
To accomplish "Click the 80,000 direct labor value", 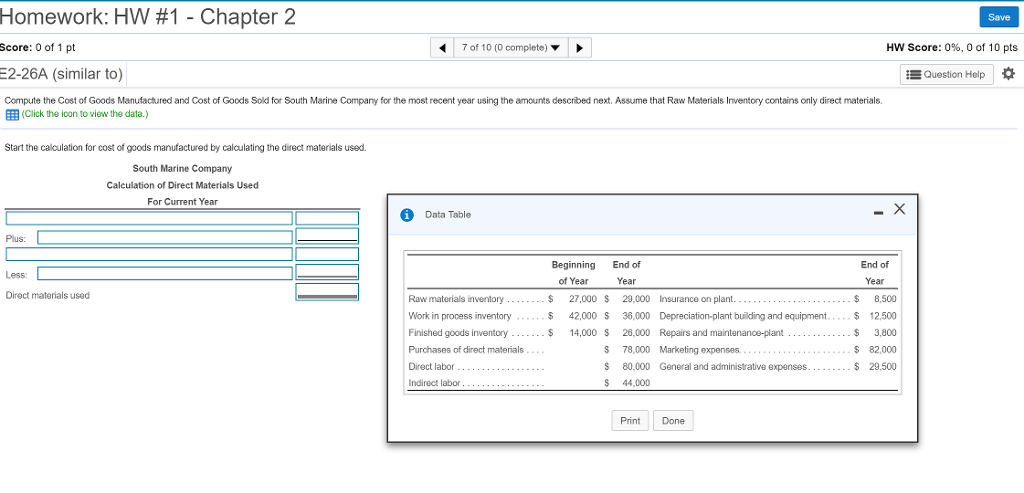I will tap(636, 367).
